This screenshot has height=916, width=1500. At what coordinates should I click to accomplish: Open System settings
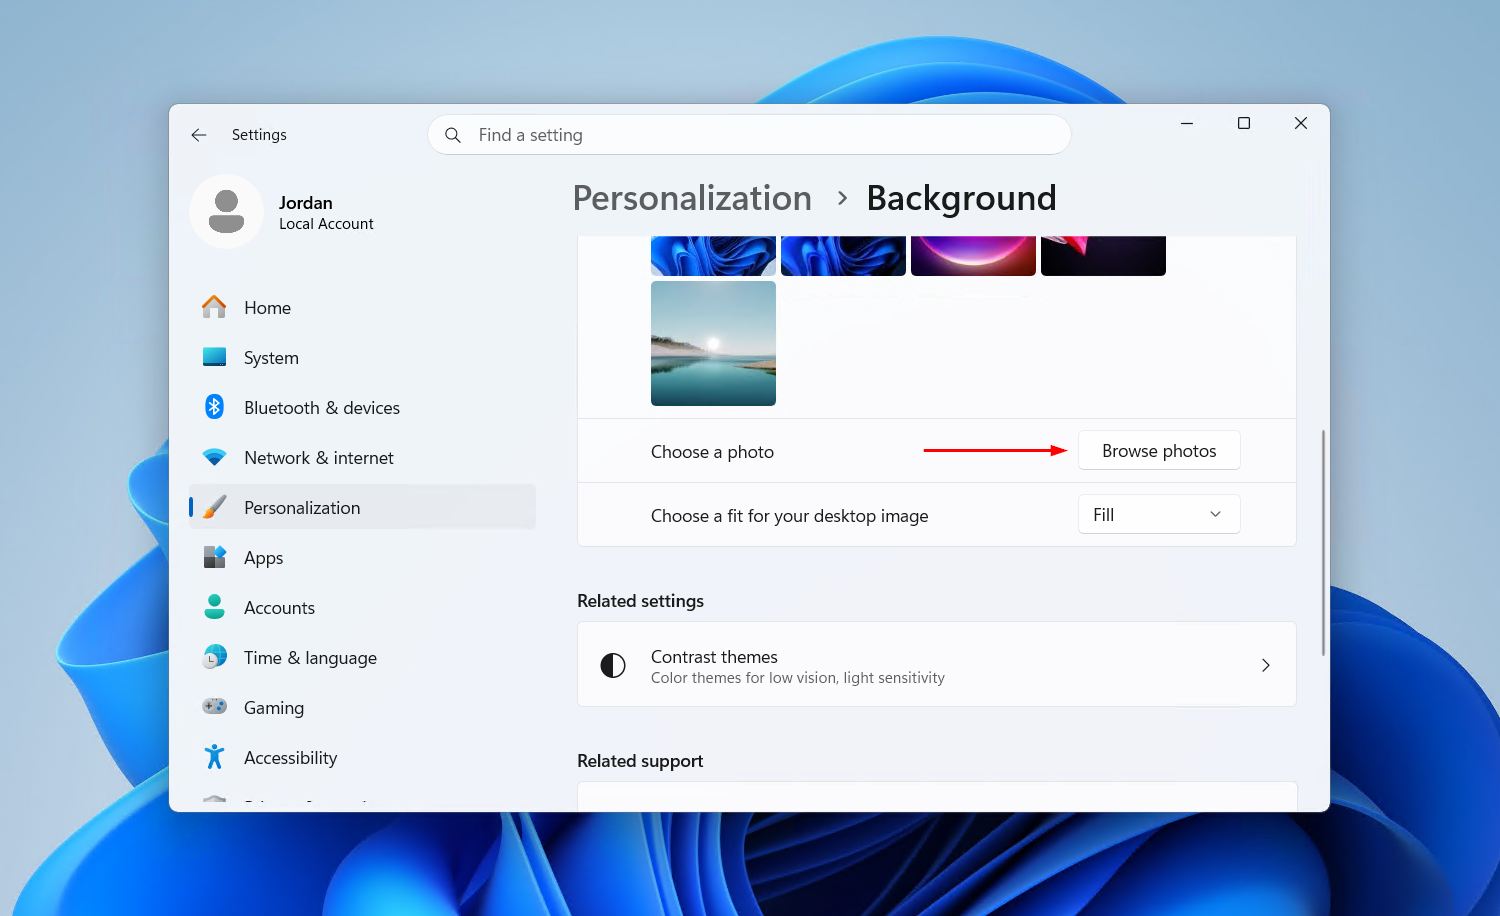362,357
